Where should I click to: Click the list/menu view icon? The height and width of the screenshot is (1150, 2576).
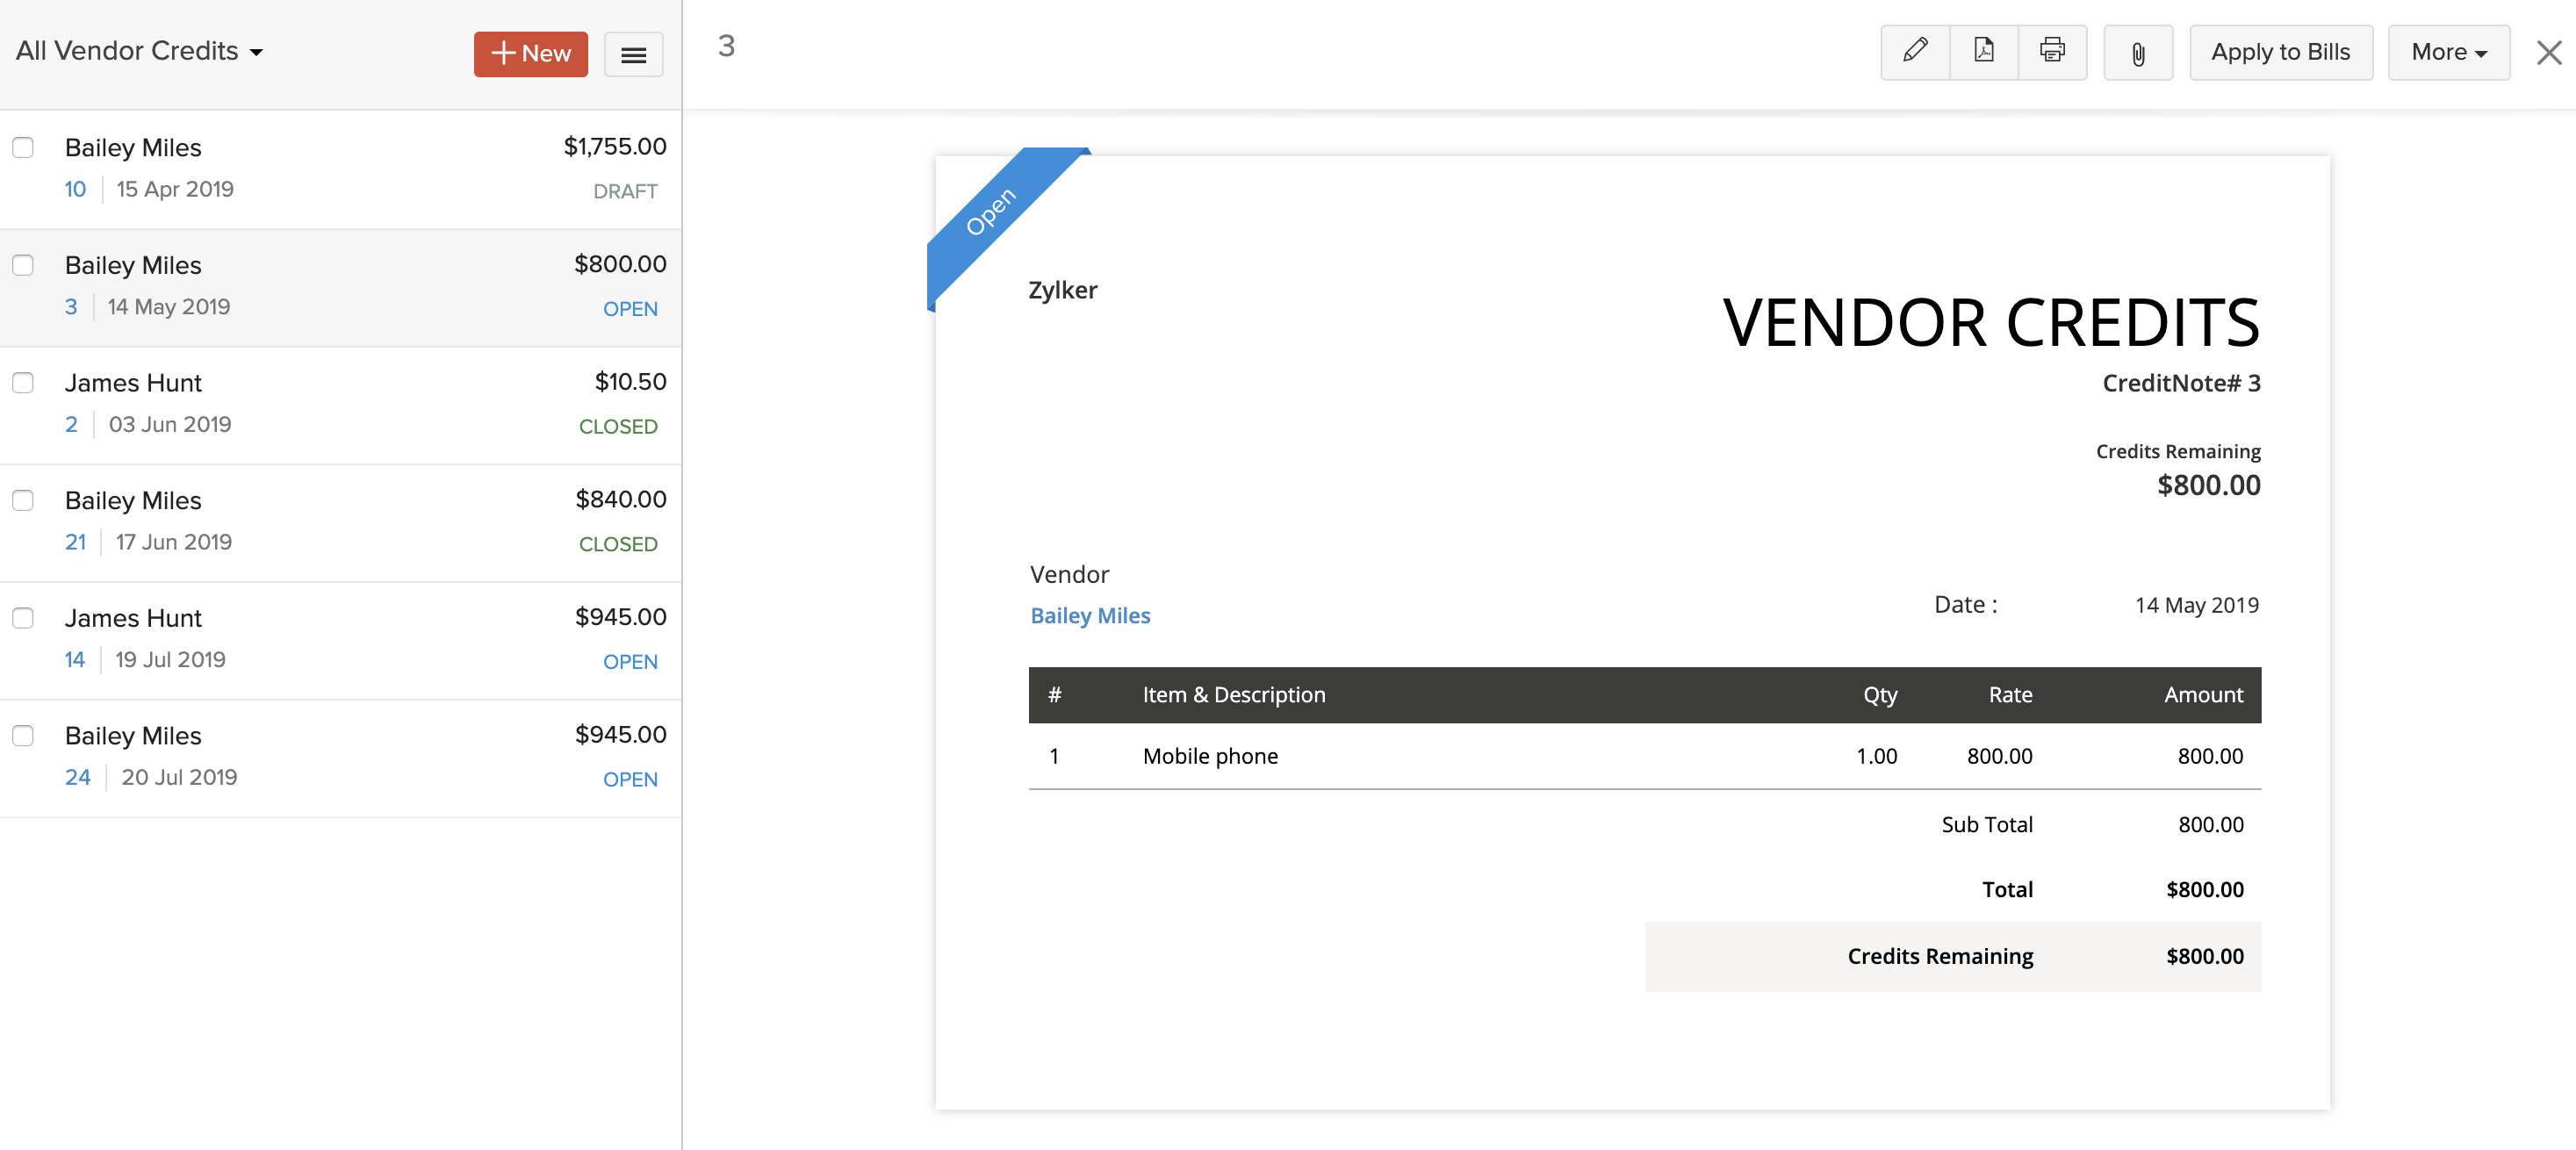(x=632, y=54)
